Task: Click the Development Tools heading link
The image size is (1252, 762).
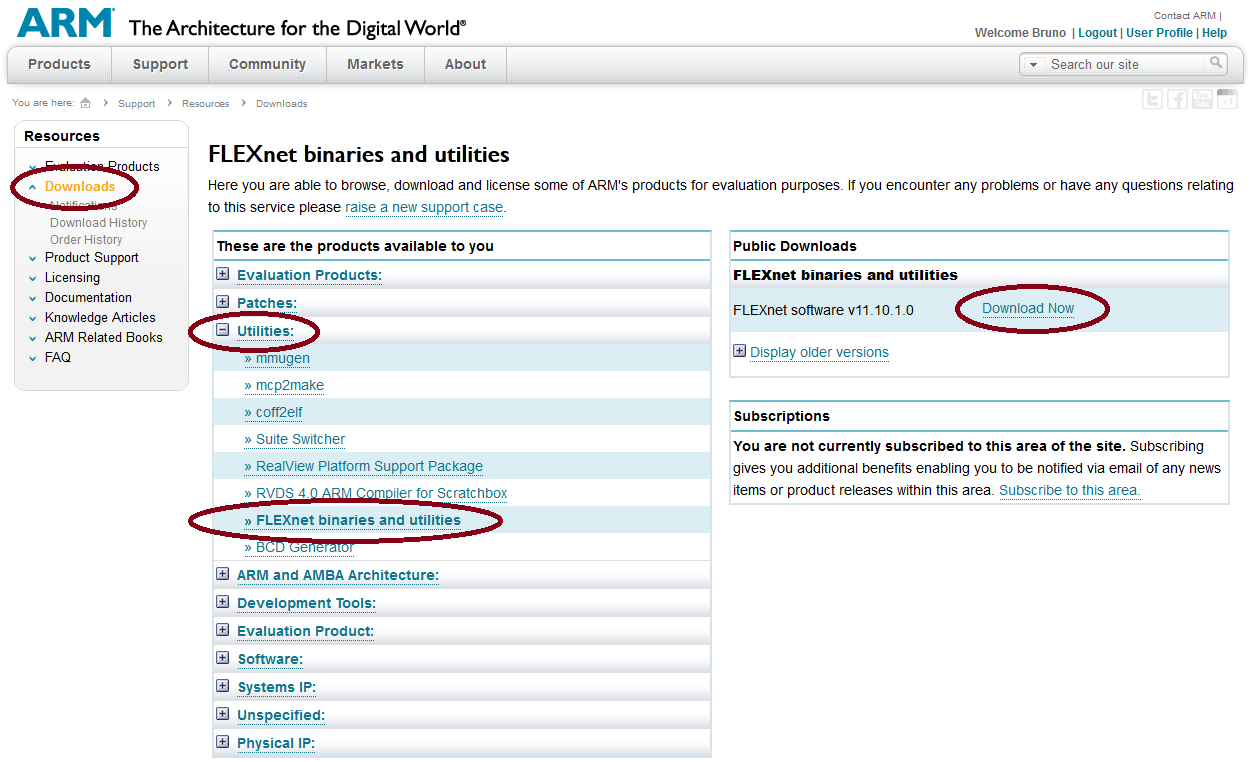Action: (x=306, y=603)
